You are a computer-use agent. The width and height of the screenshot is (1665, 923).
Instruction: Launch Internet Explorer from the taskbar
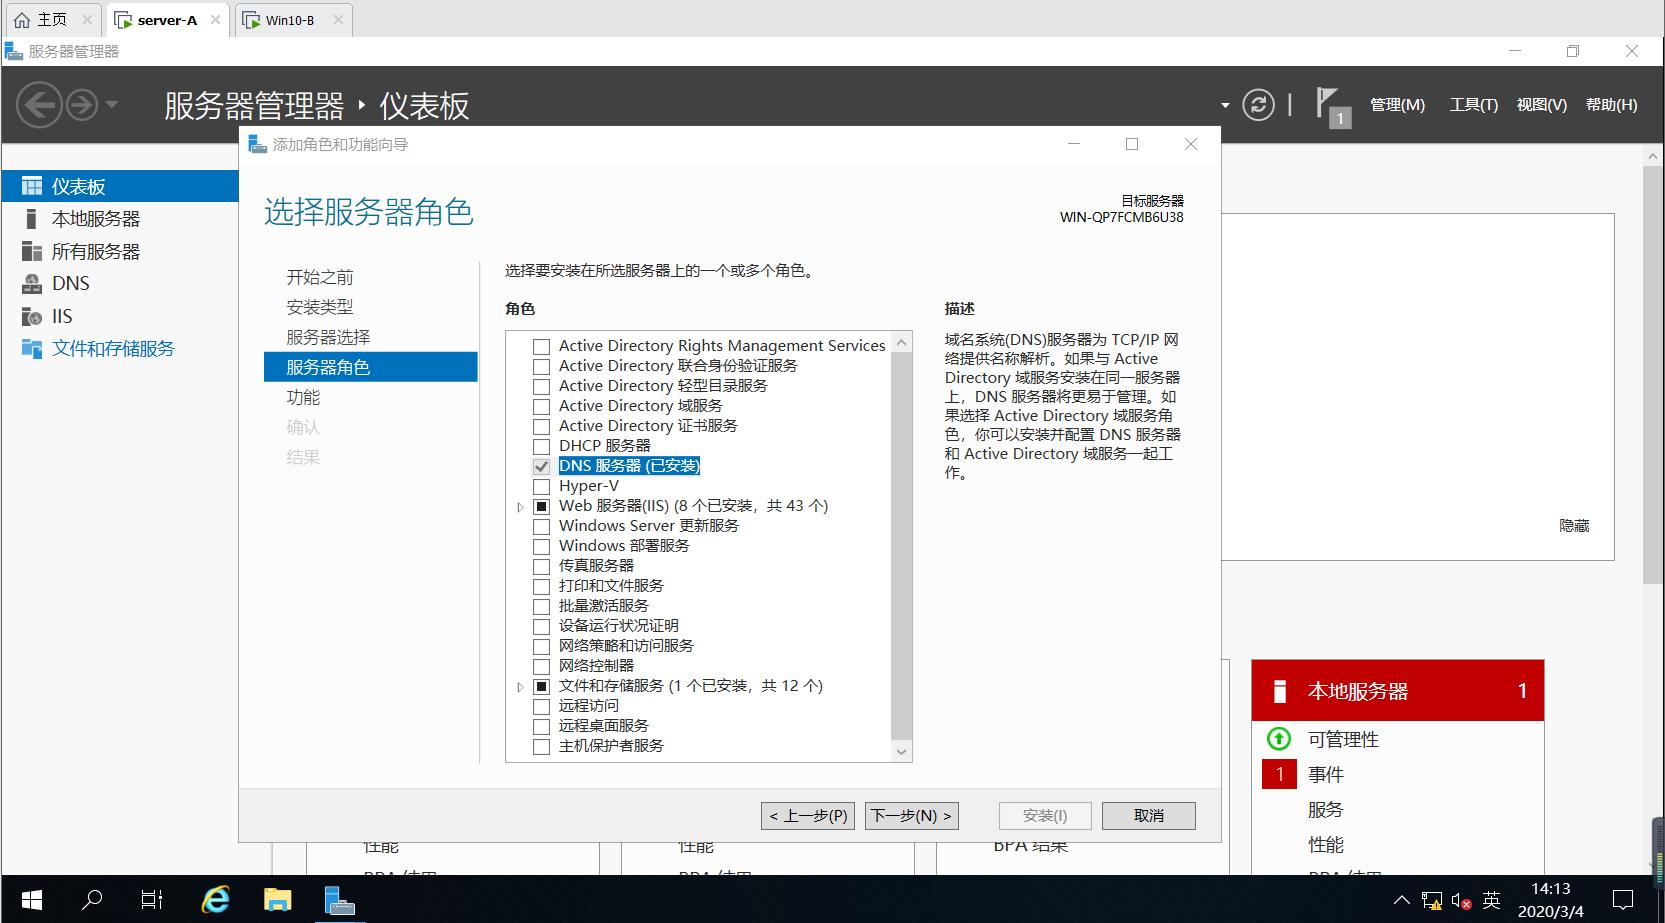(x=215, y=899)
